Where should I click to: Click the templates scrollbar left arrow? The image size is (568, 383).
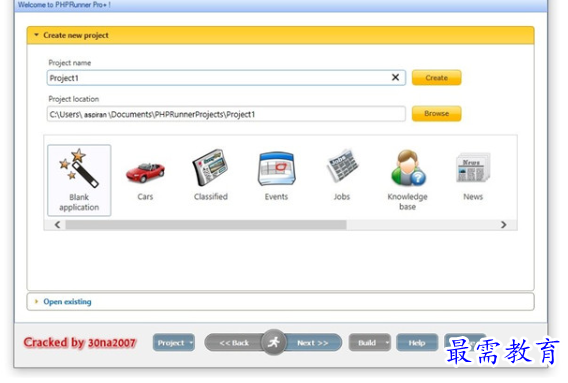[x=57, y=225]
